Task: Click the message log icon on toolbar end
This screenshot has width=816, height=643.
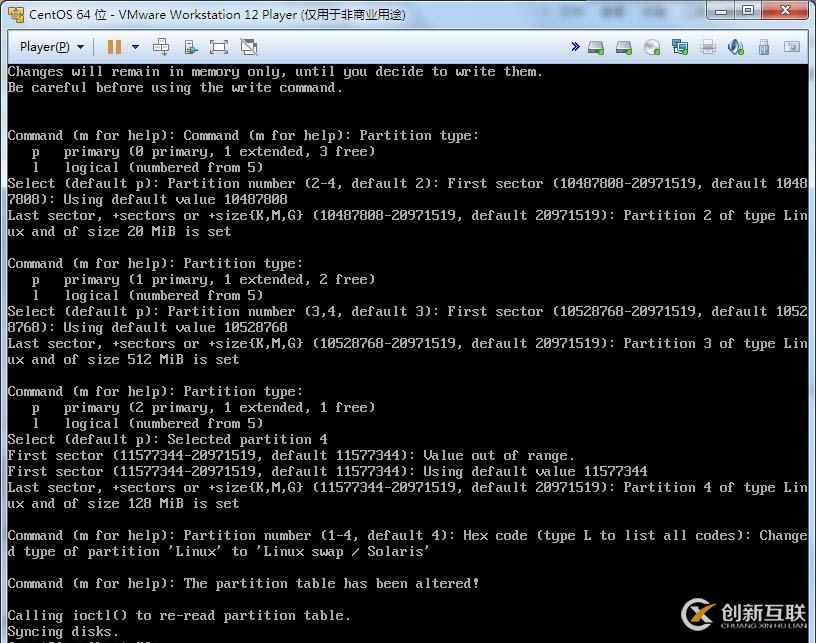Action: pyautogui.click(x=792, y=47)
